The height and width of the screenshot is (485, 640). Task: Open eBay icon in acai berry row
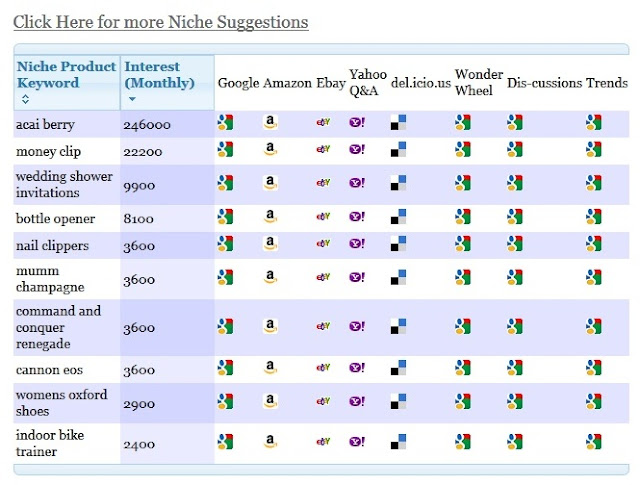click(323, 122)
